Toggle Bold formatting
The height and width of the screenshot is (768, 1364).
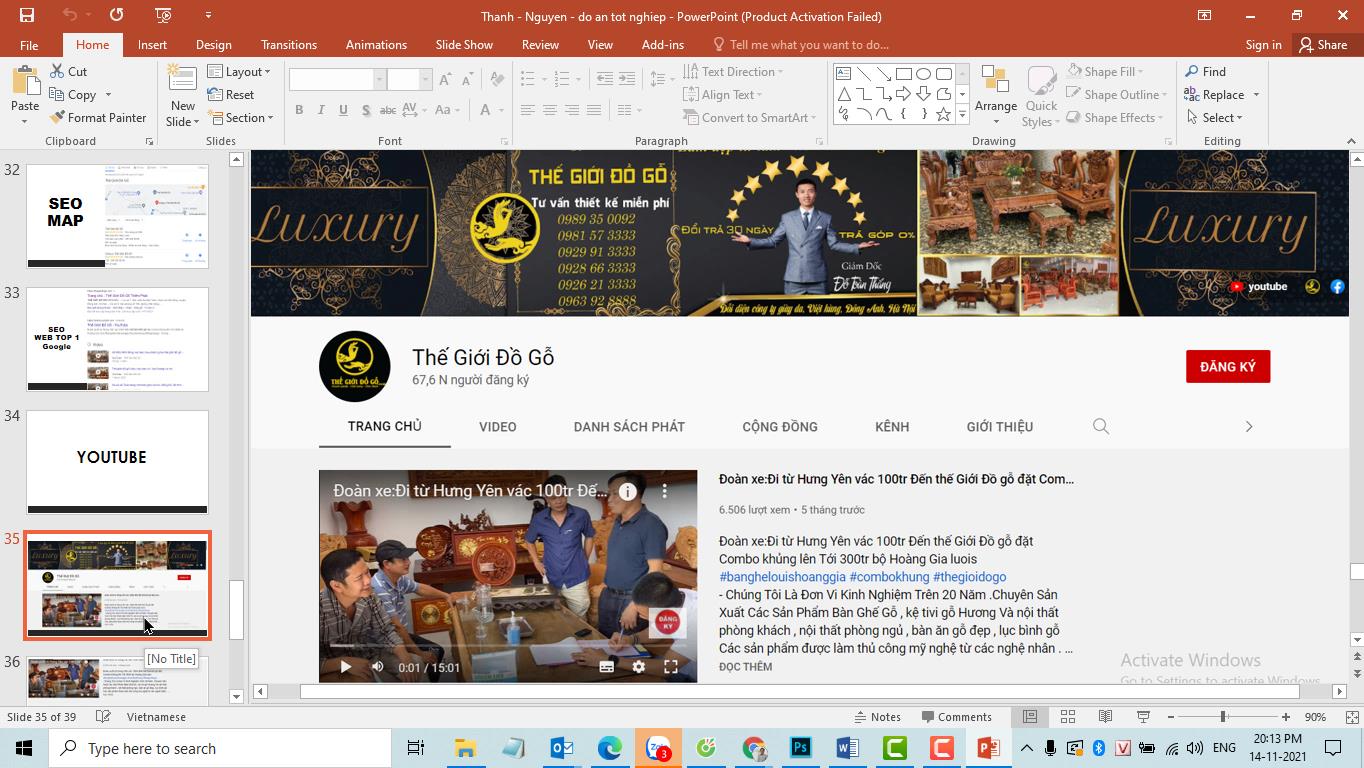(298, 110)
